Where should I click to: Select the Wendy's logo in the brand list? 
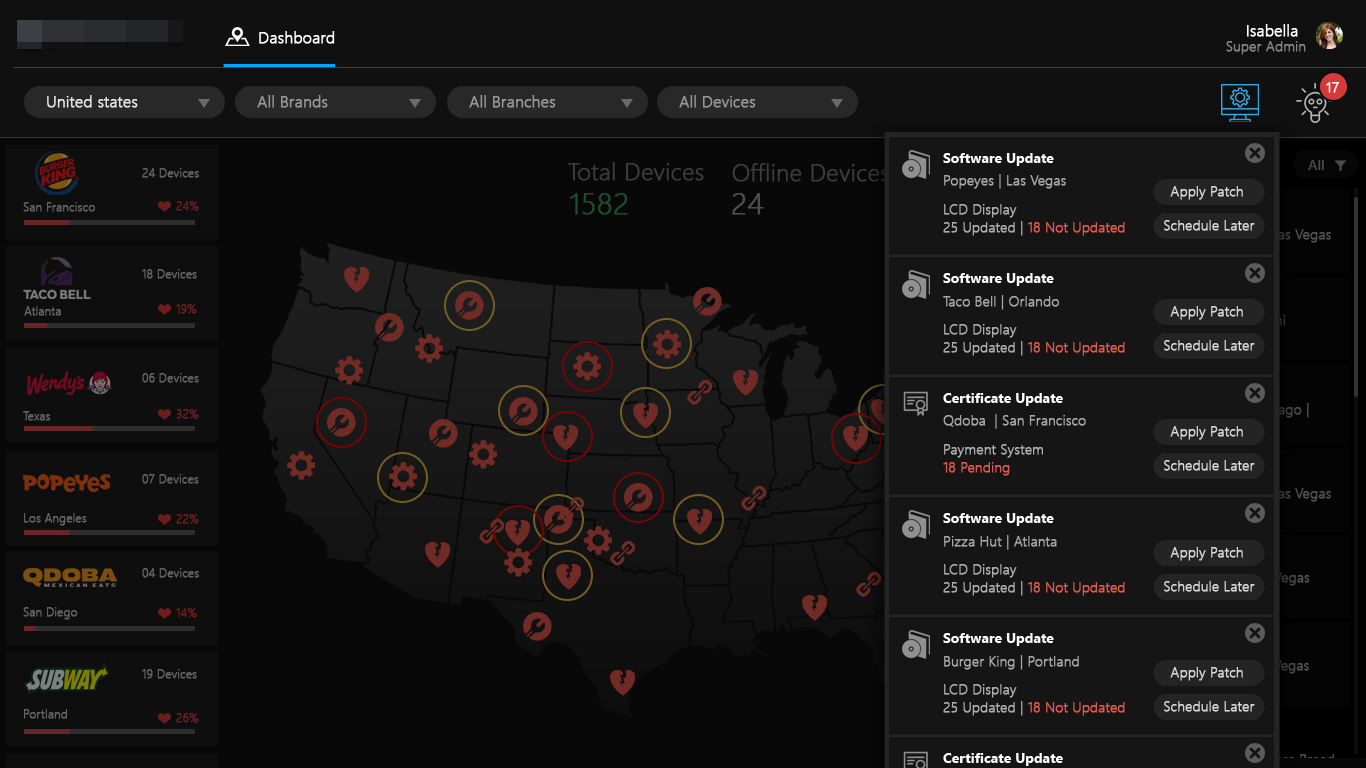(68, 384)
